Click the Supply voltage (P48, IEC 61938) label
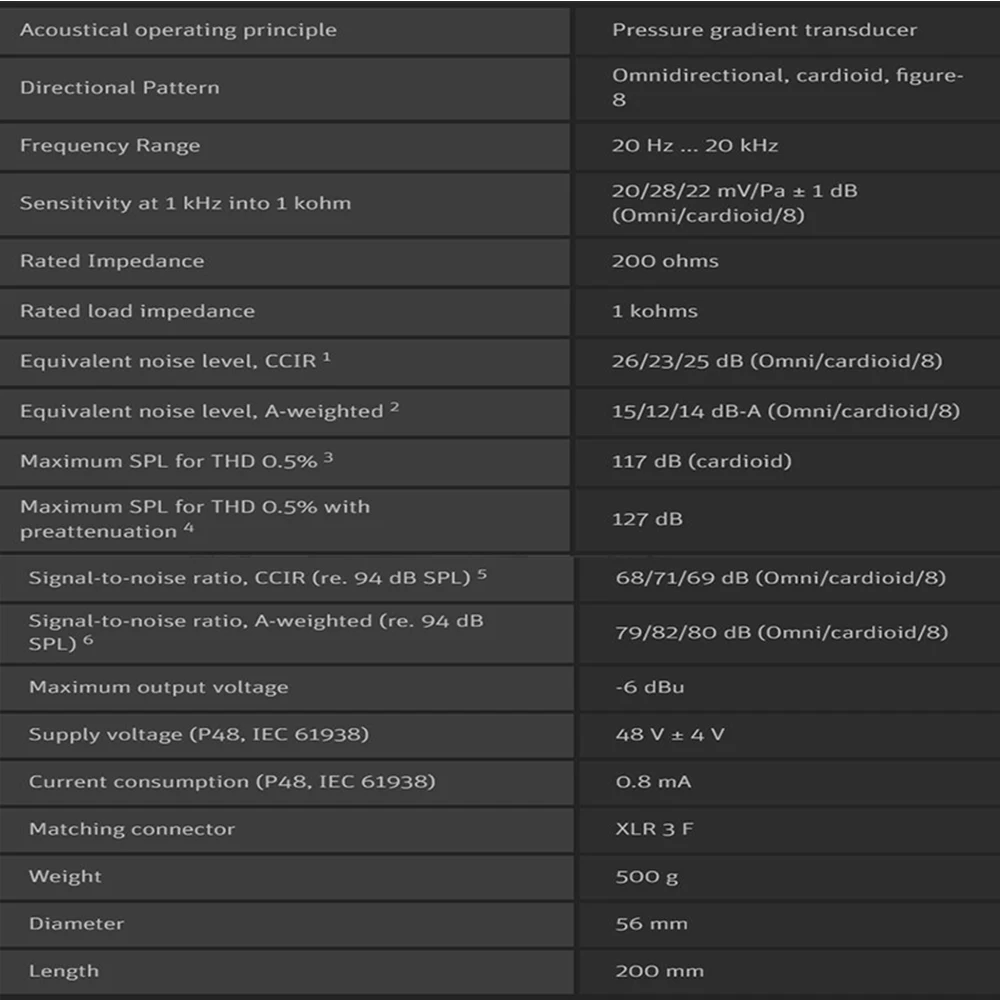The width and height of the screenshot is (1000, 1000). coord(198,734)
